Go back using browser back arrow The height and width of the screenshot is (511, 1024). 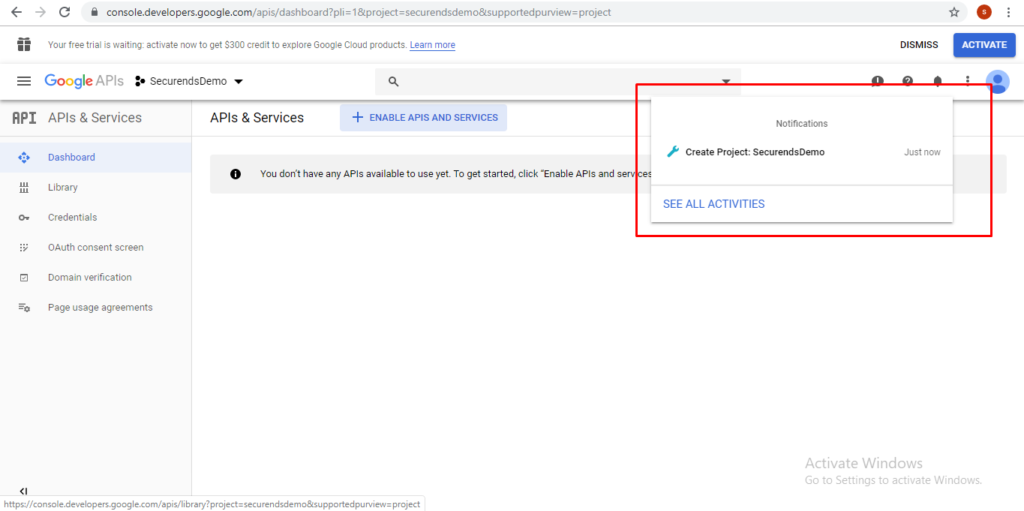pos(16,12)
